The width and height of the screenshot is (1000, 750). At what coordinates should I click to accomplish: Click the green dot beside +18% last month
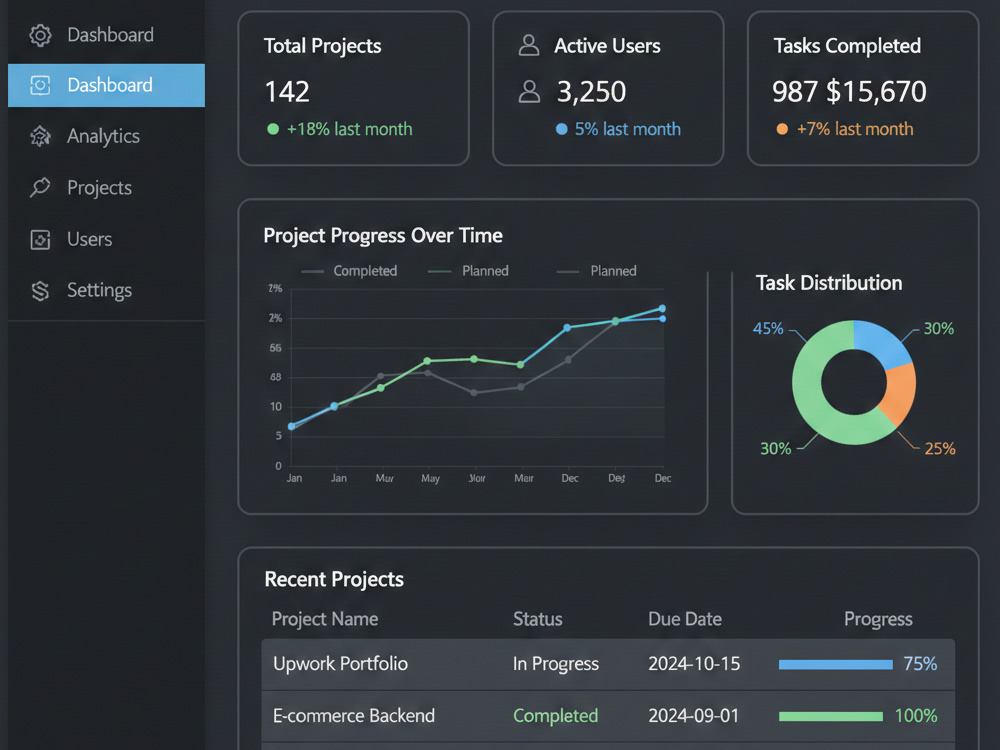click(273, 129)
